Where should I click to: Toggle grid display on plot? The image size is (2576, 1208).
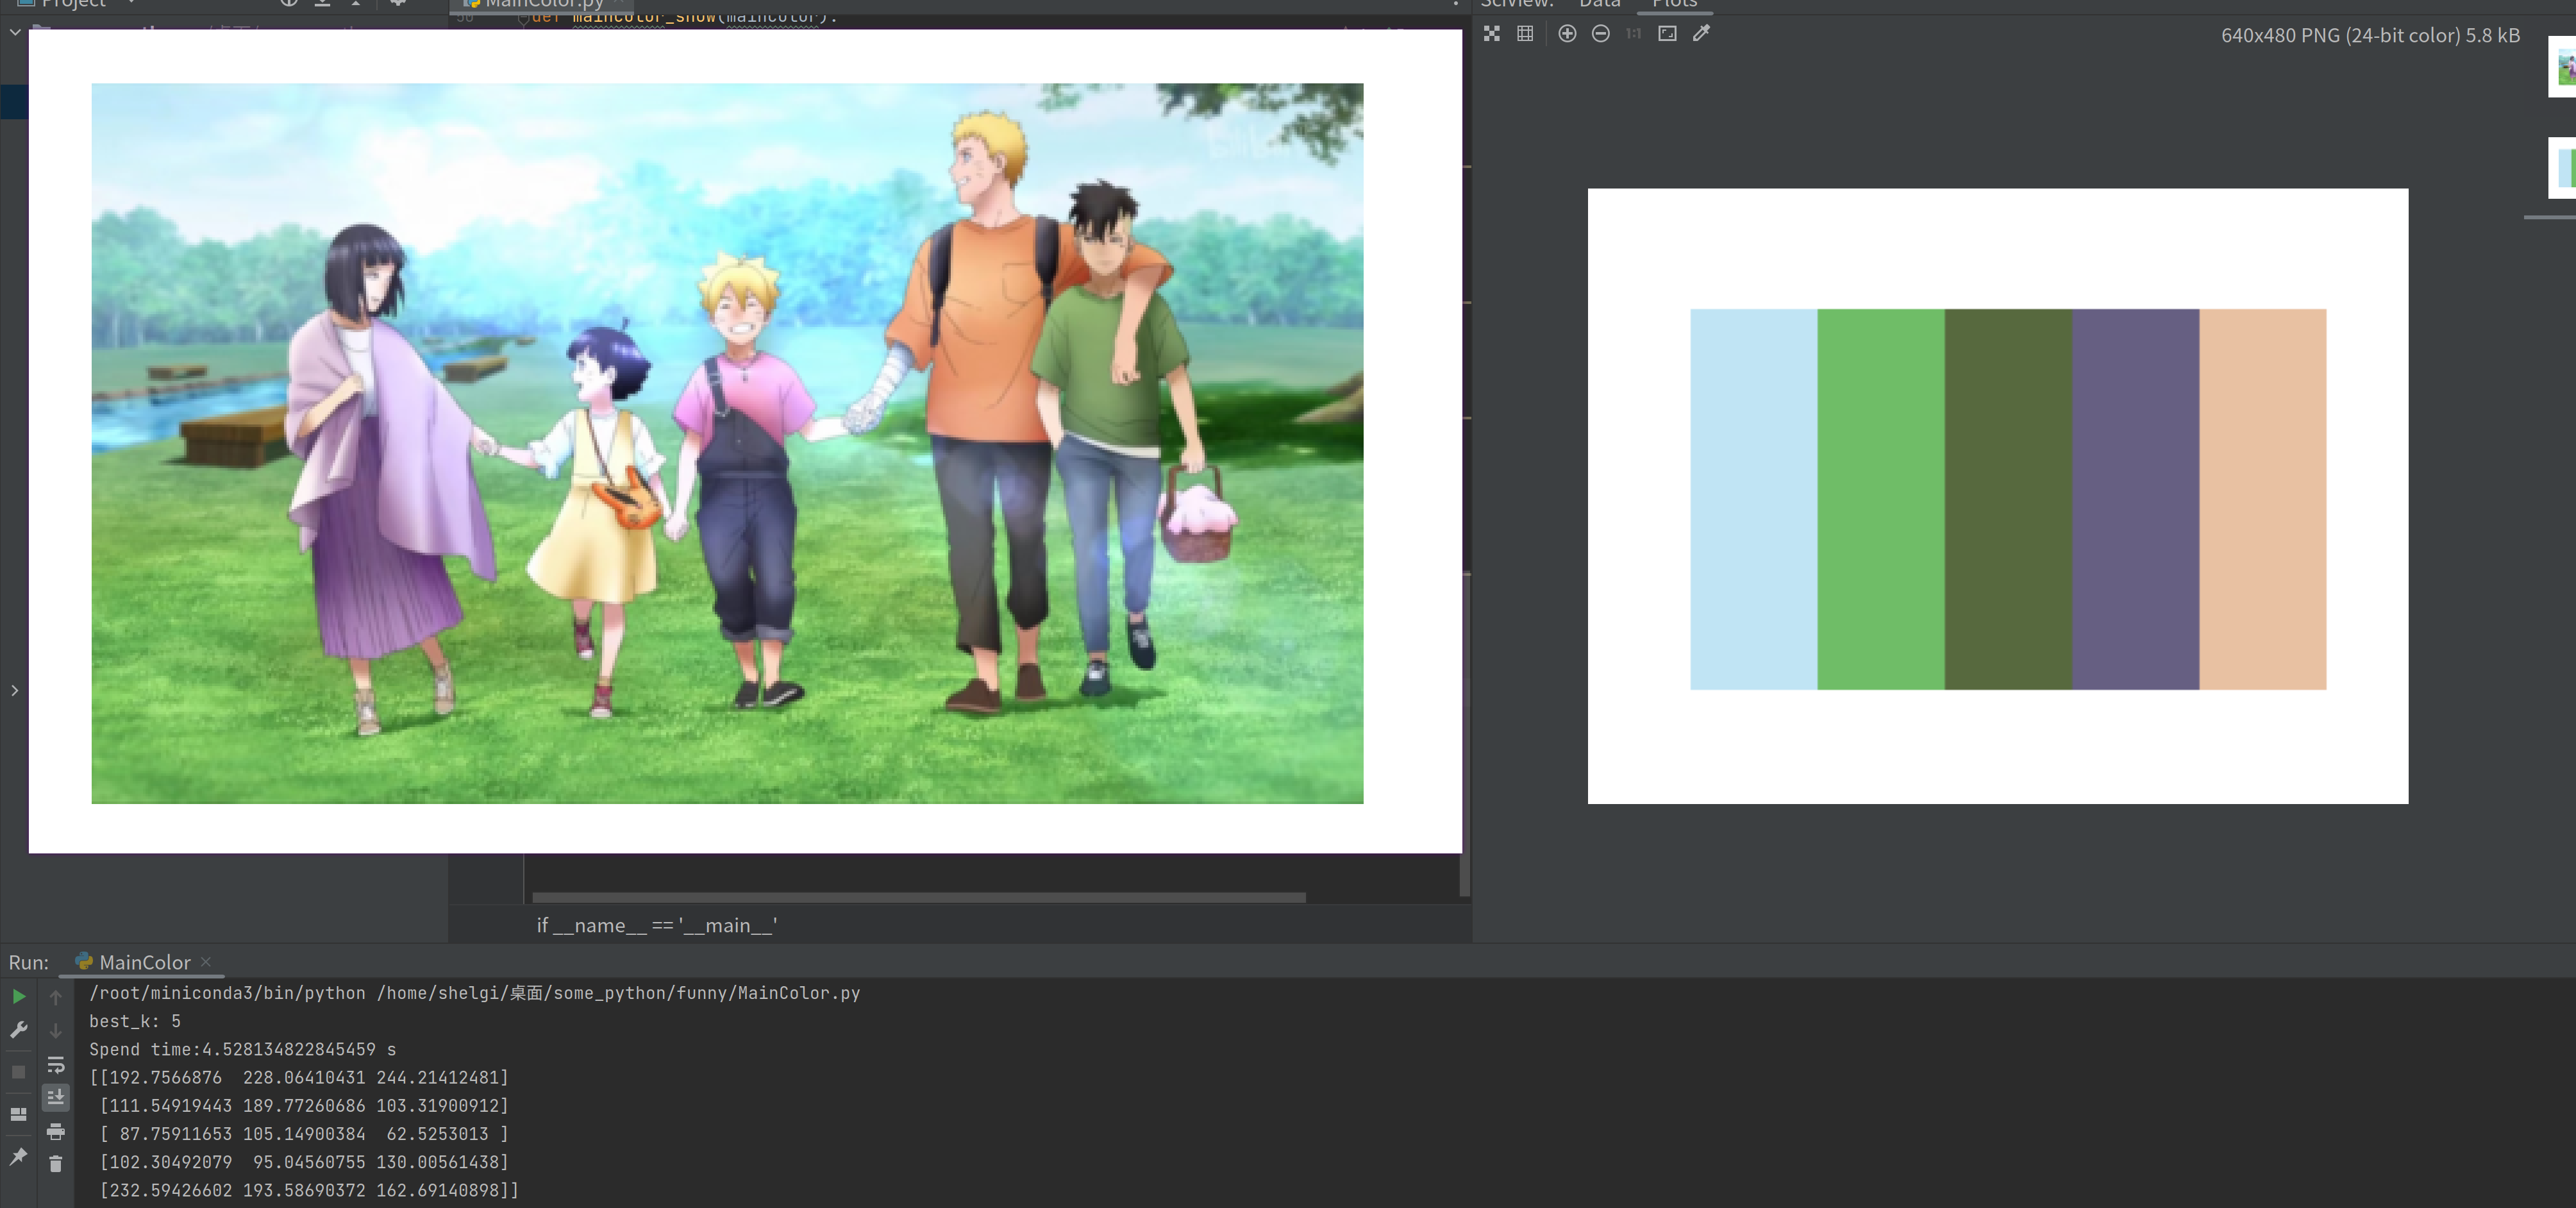point(1525,34)
